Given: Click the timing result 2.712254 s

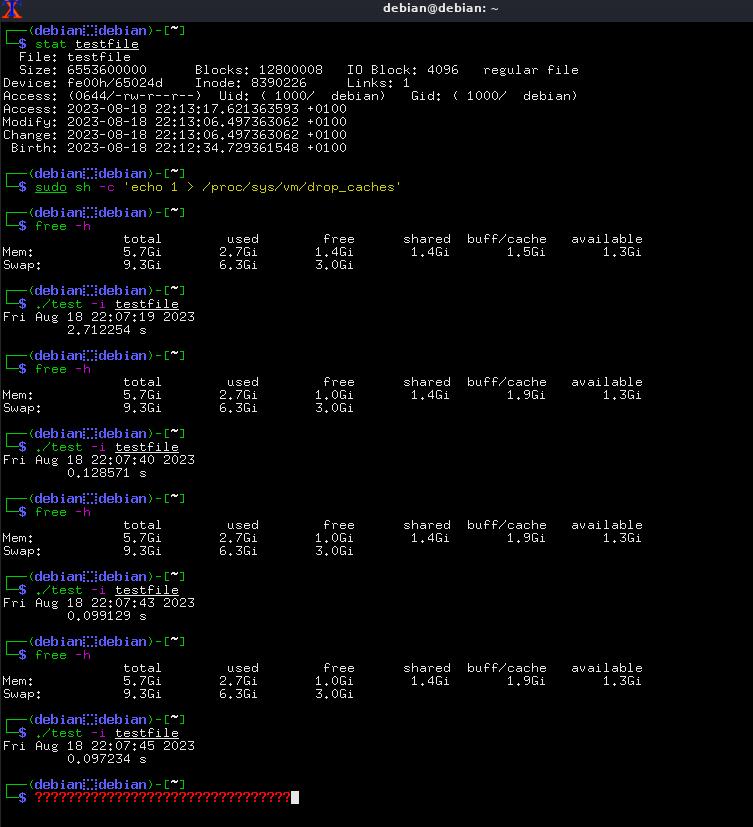Looking at the screenshot, I should click(107, 330).
